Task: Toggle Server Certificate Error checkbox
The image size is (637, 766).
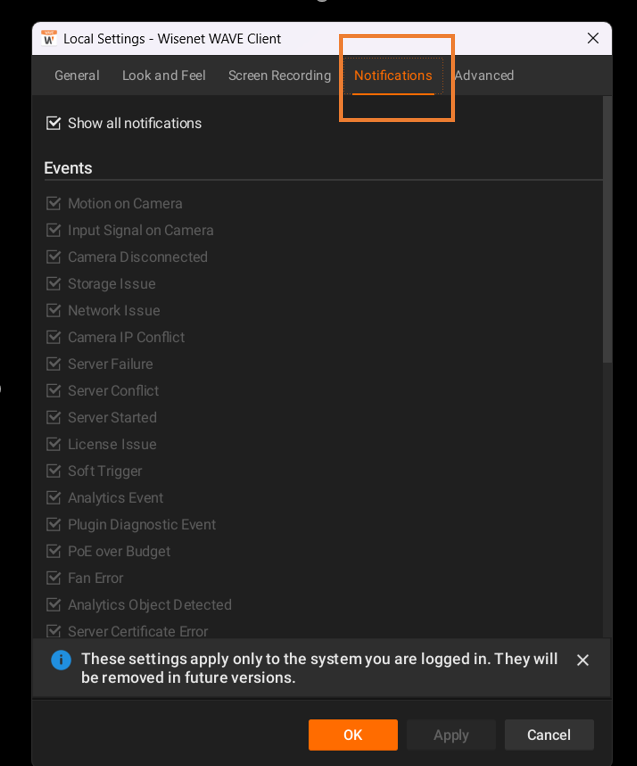Action: (54, 631)
